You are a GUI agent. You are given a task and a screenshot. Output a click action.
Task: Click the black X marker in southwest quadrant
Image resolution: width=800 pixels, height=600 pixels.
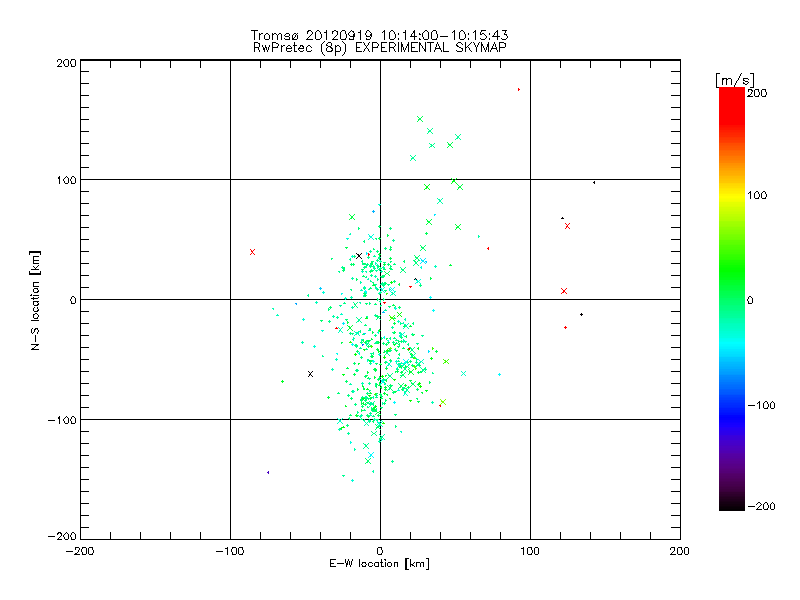(310, 374)
